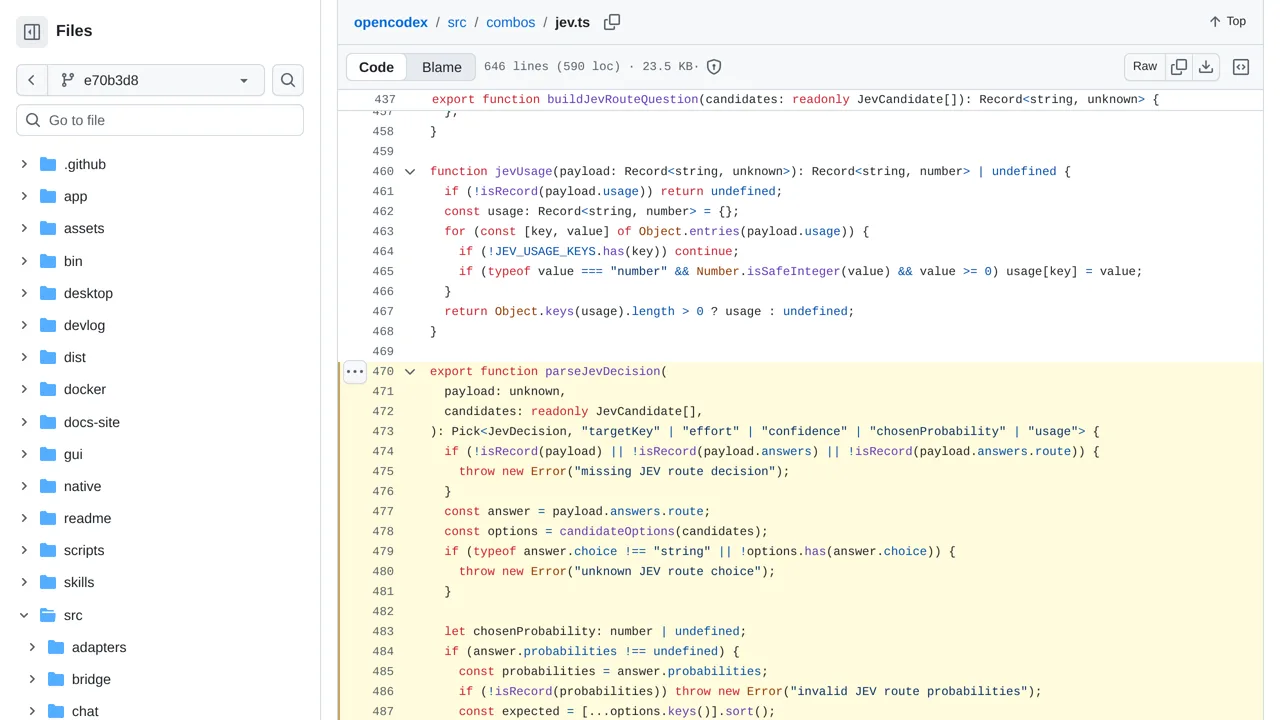This screenshot has width=1280, height=720.
Task: Expand the adapters subfolder chevron
Action: (32, 647)
